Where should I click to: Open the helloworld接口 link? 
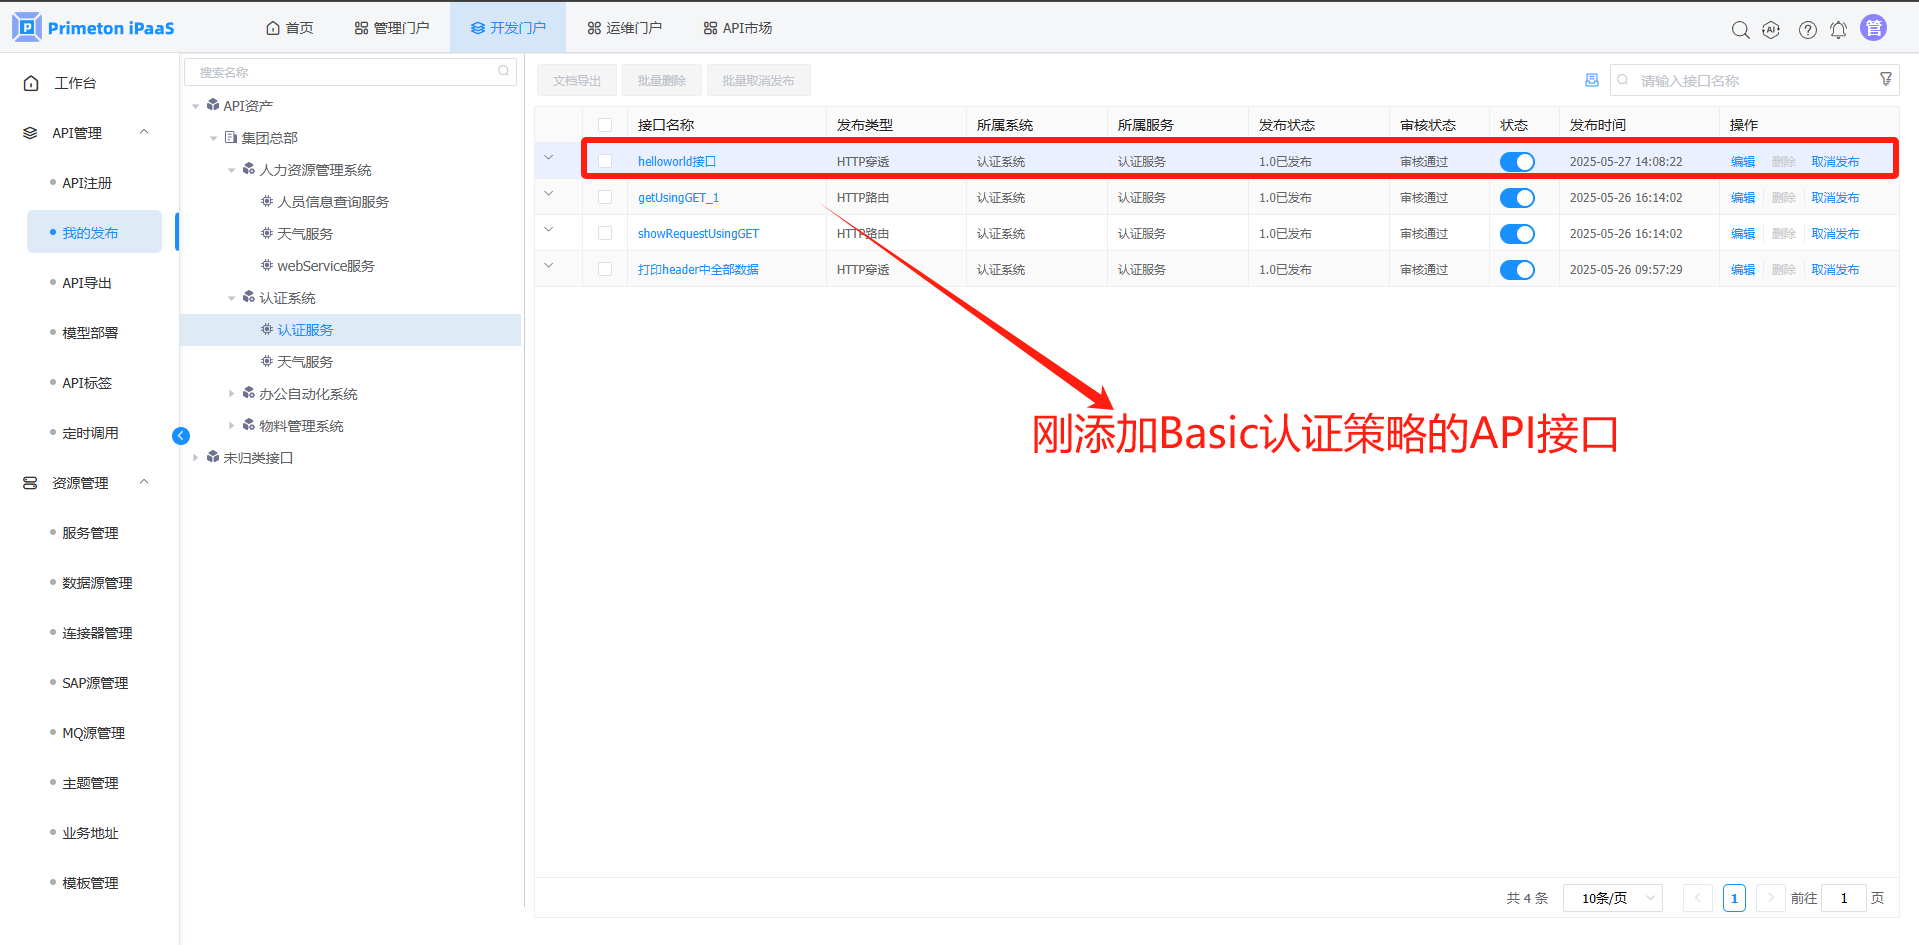(x=677, y=162)
